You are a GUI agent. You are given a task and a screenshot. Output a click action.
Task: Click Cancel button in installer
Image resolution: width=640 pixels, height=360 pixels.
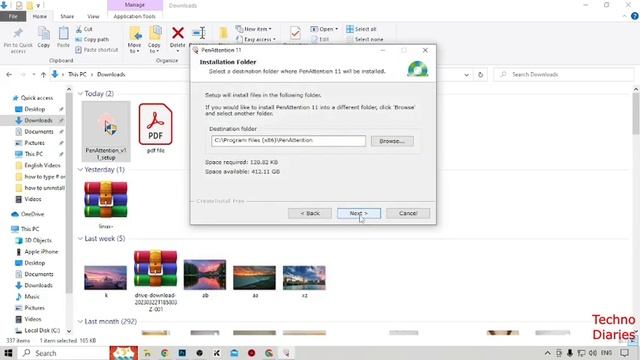point(408,213)
